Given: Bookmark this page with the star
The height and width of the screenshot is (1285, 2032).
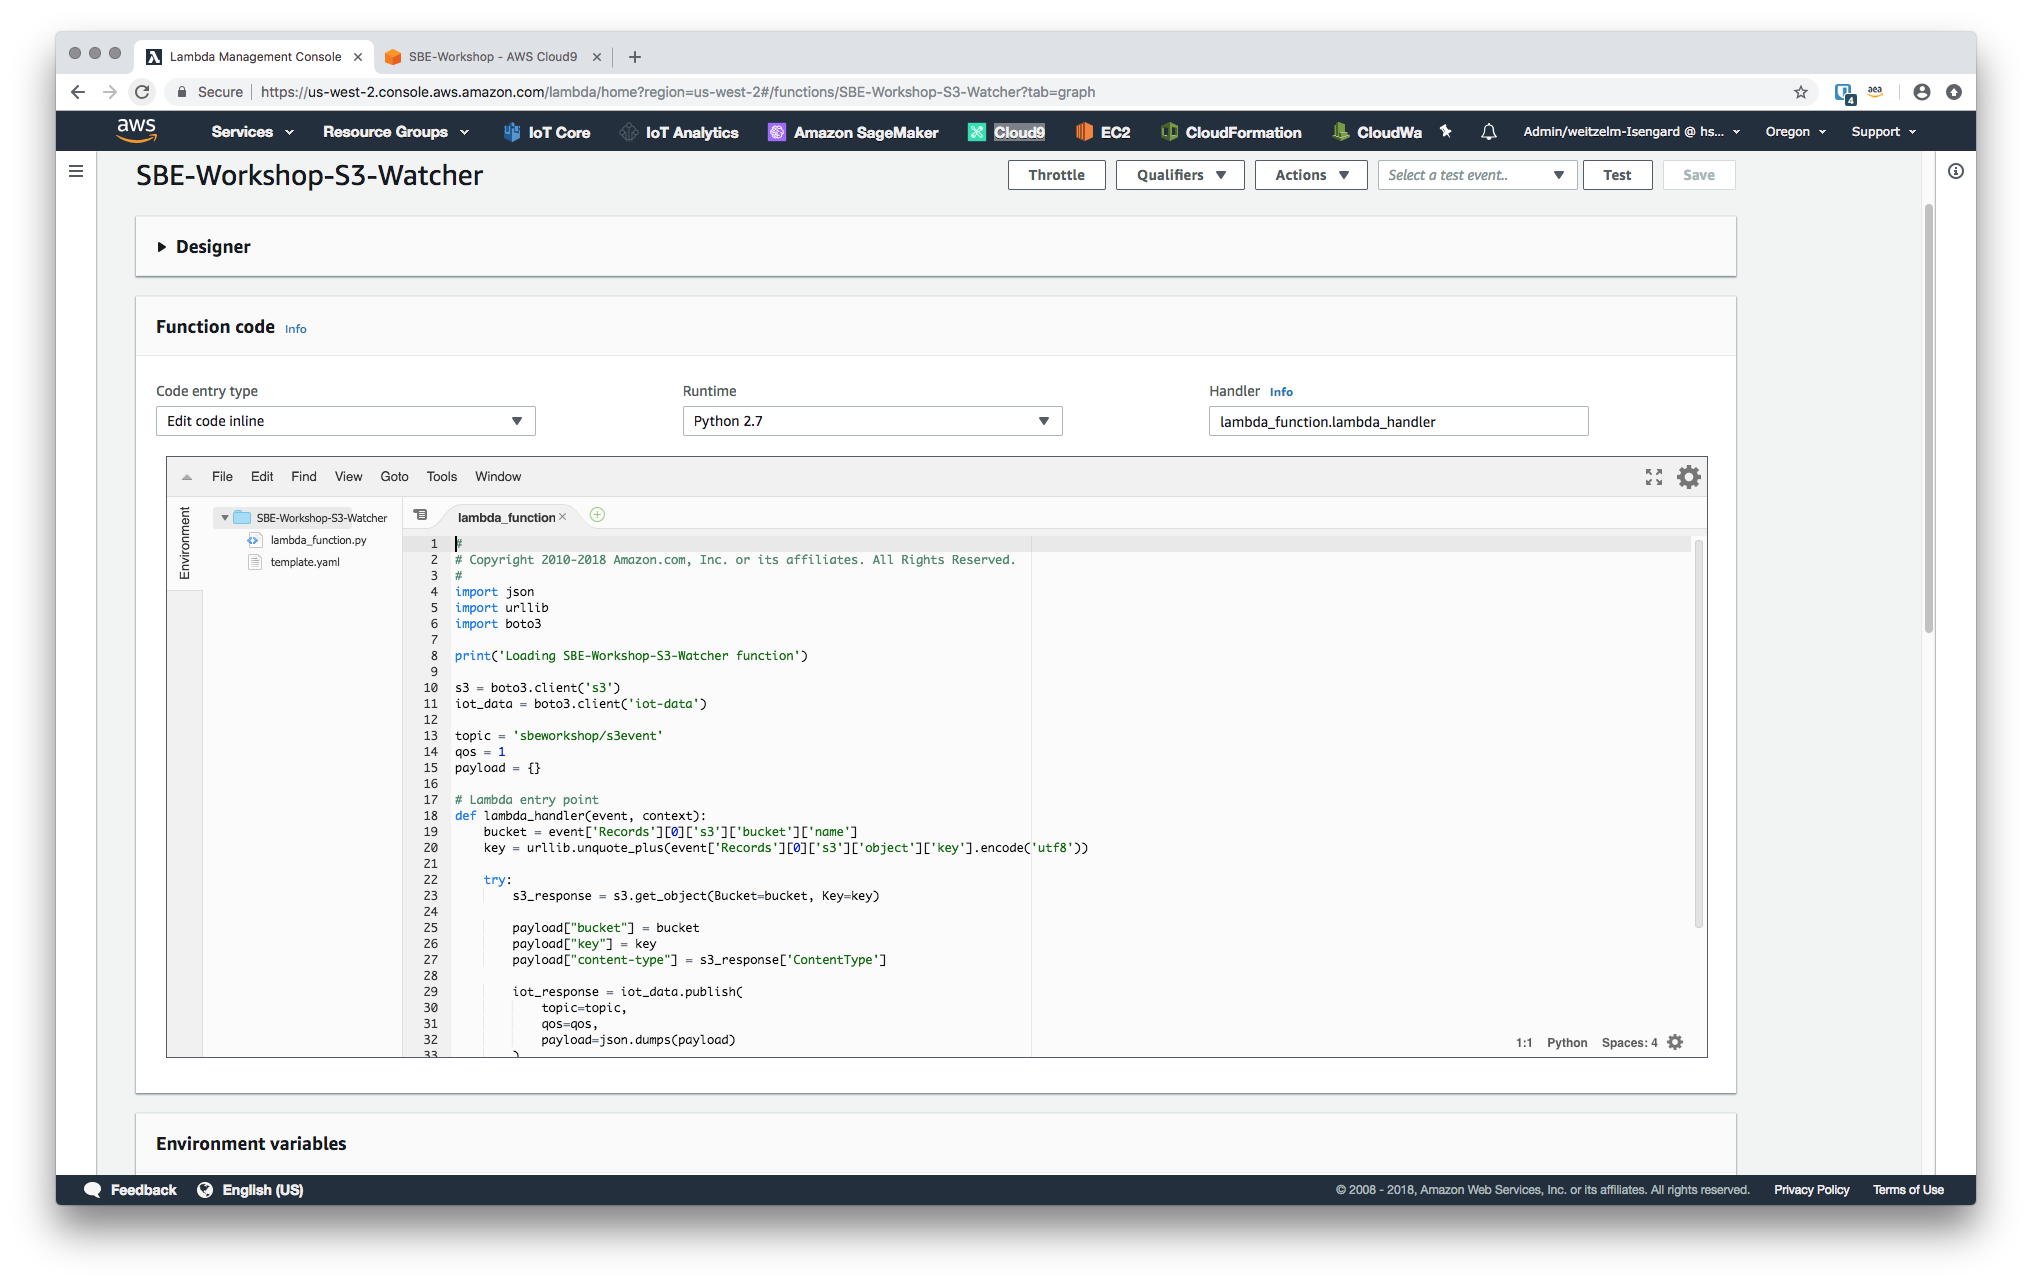Looking at the screenshot, I should (1801, 92).
